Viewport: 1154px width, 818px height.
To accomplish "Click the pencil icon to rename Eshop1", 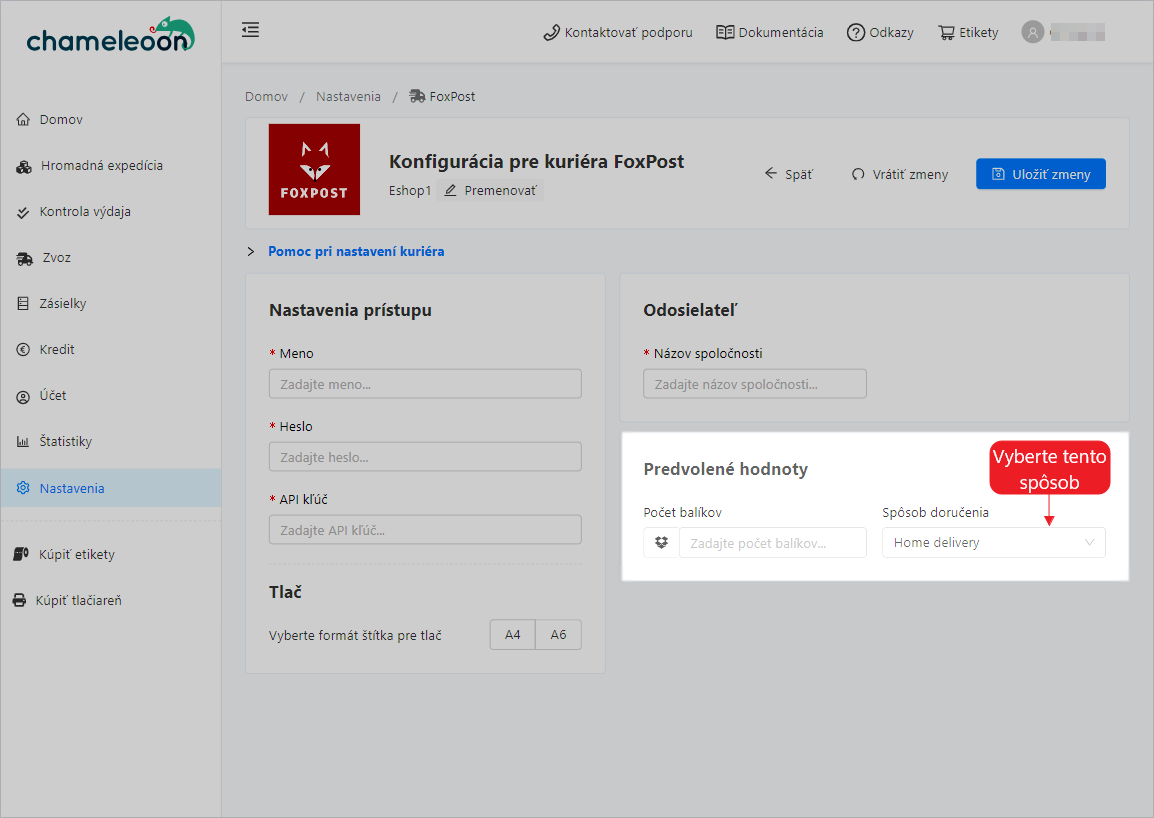I will [451, 190].
